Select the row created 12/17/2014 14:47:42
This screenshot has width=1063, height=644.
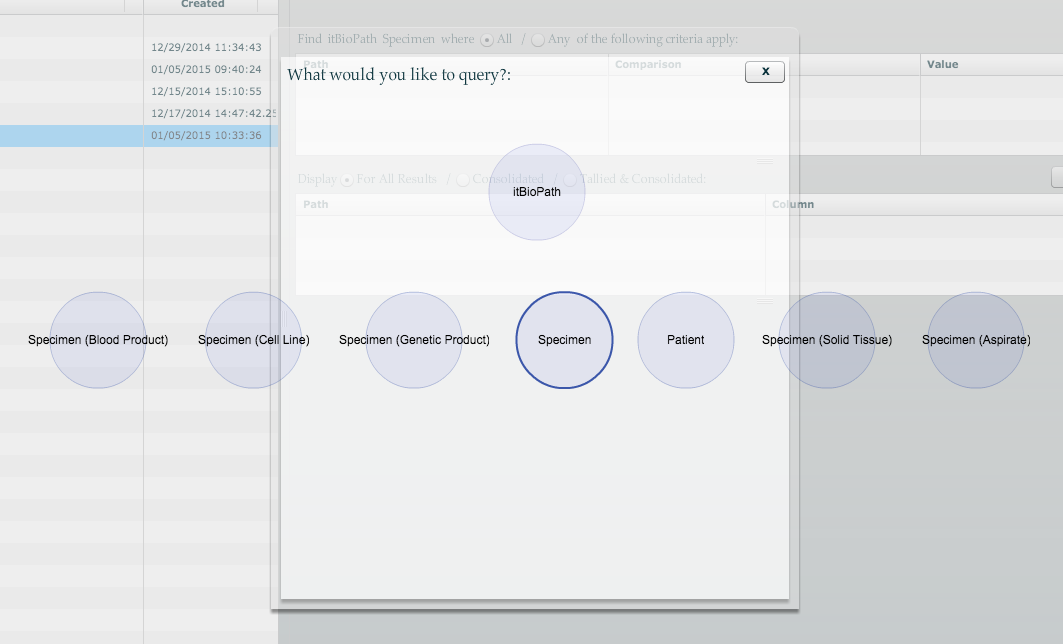(x=139, y=113)
